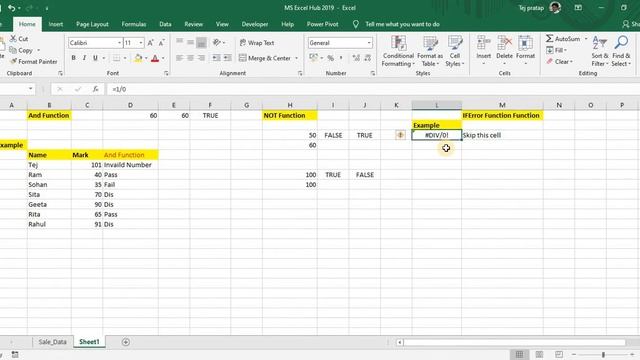Click the error warning icon beside #DIV/0!
The image size is (640, 360).
[400, 135]
